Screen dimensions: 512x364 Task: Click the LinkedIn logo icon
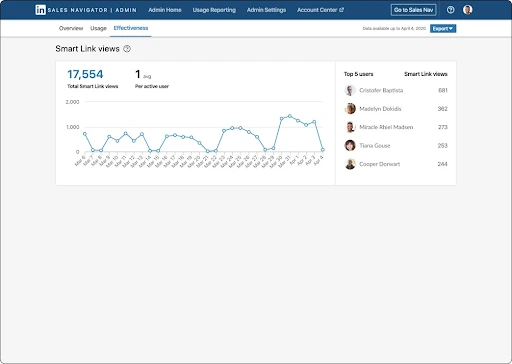click(x=40, y=10)
